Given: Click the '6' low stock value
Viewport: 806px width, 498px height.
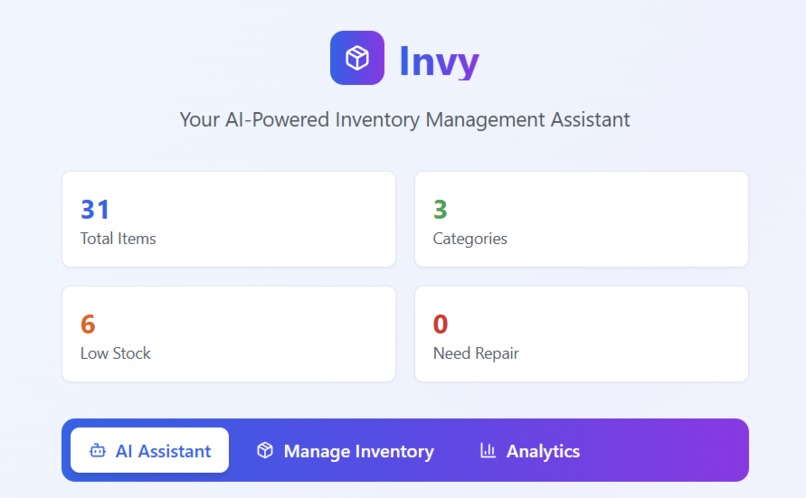Looking at the screenshot, I should [88, 324].
